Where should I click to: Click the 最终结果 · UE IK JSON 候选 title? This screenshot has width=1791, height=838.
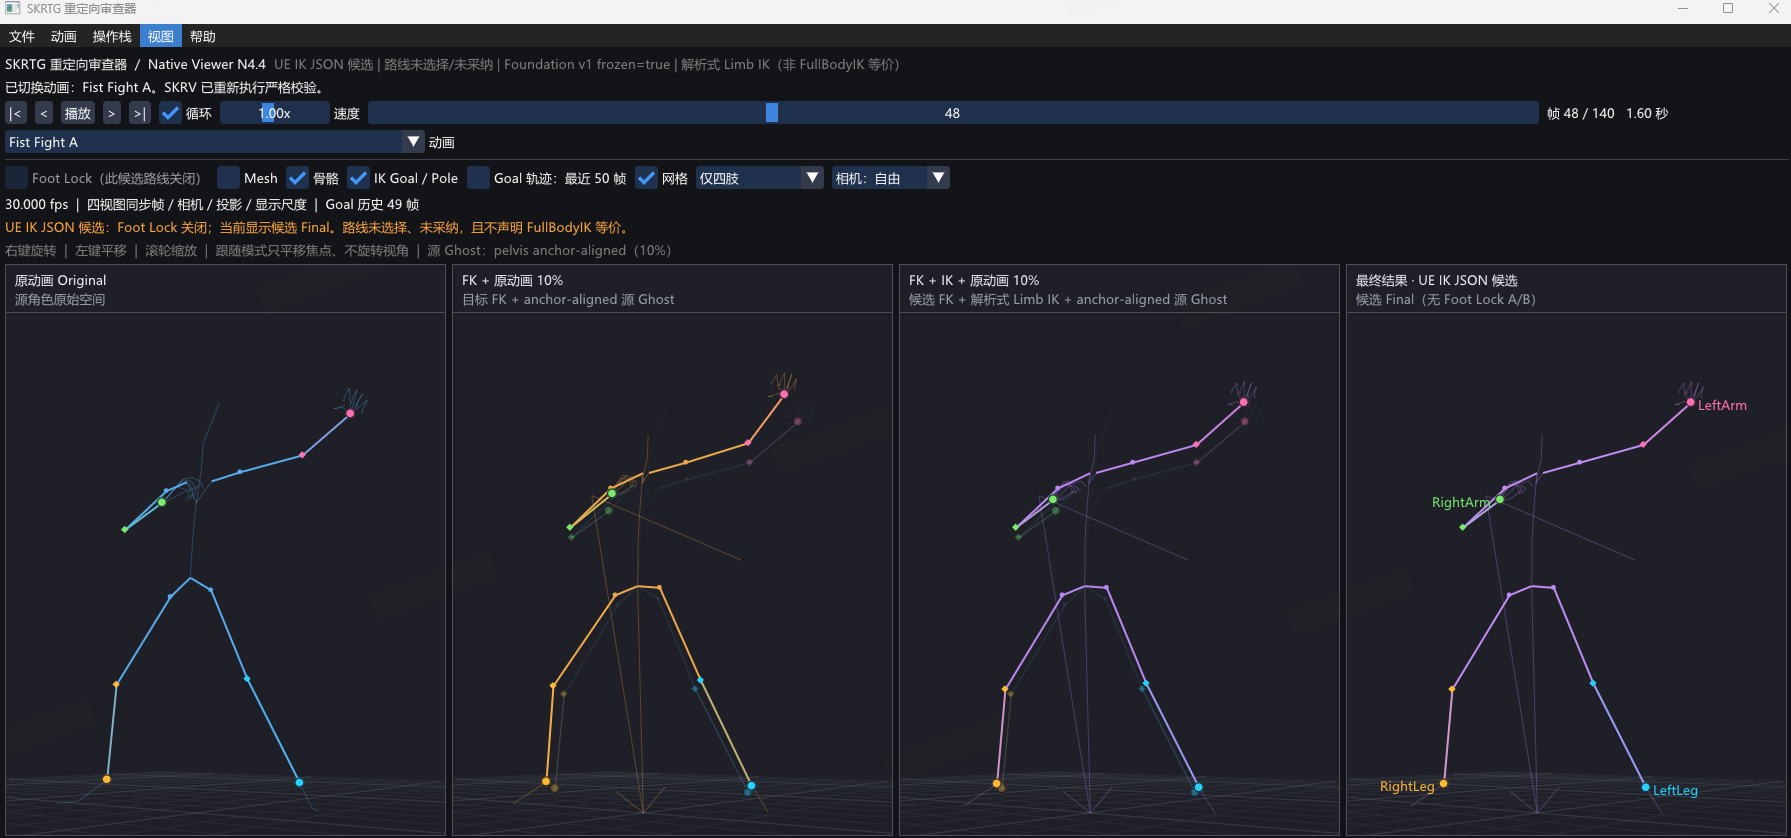[x=1436, y=280]
